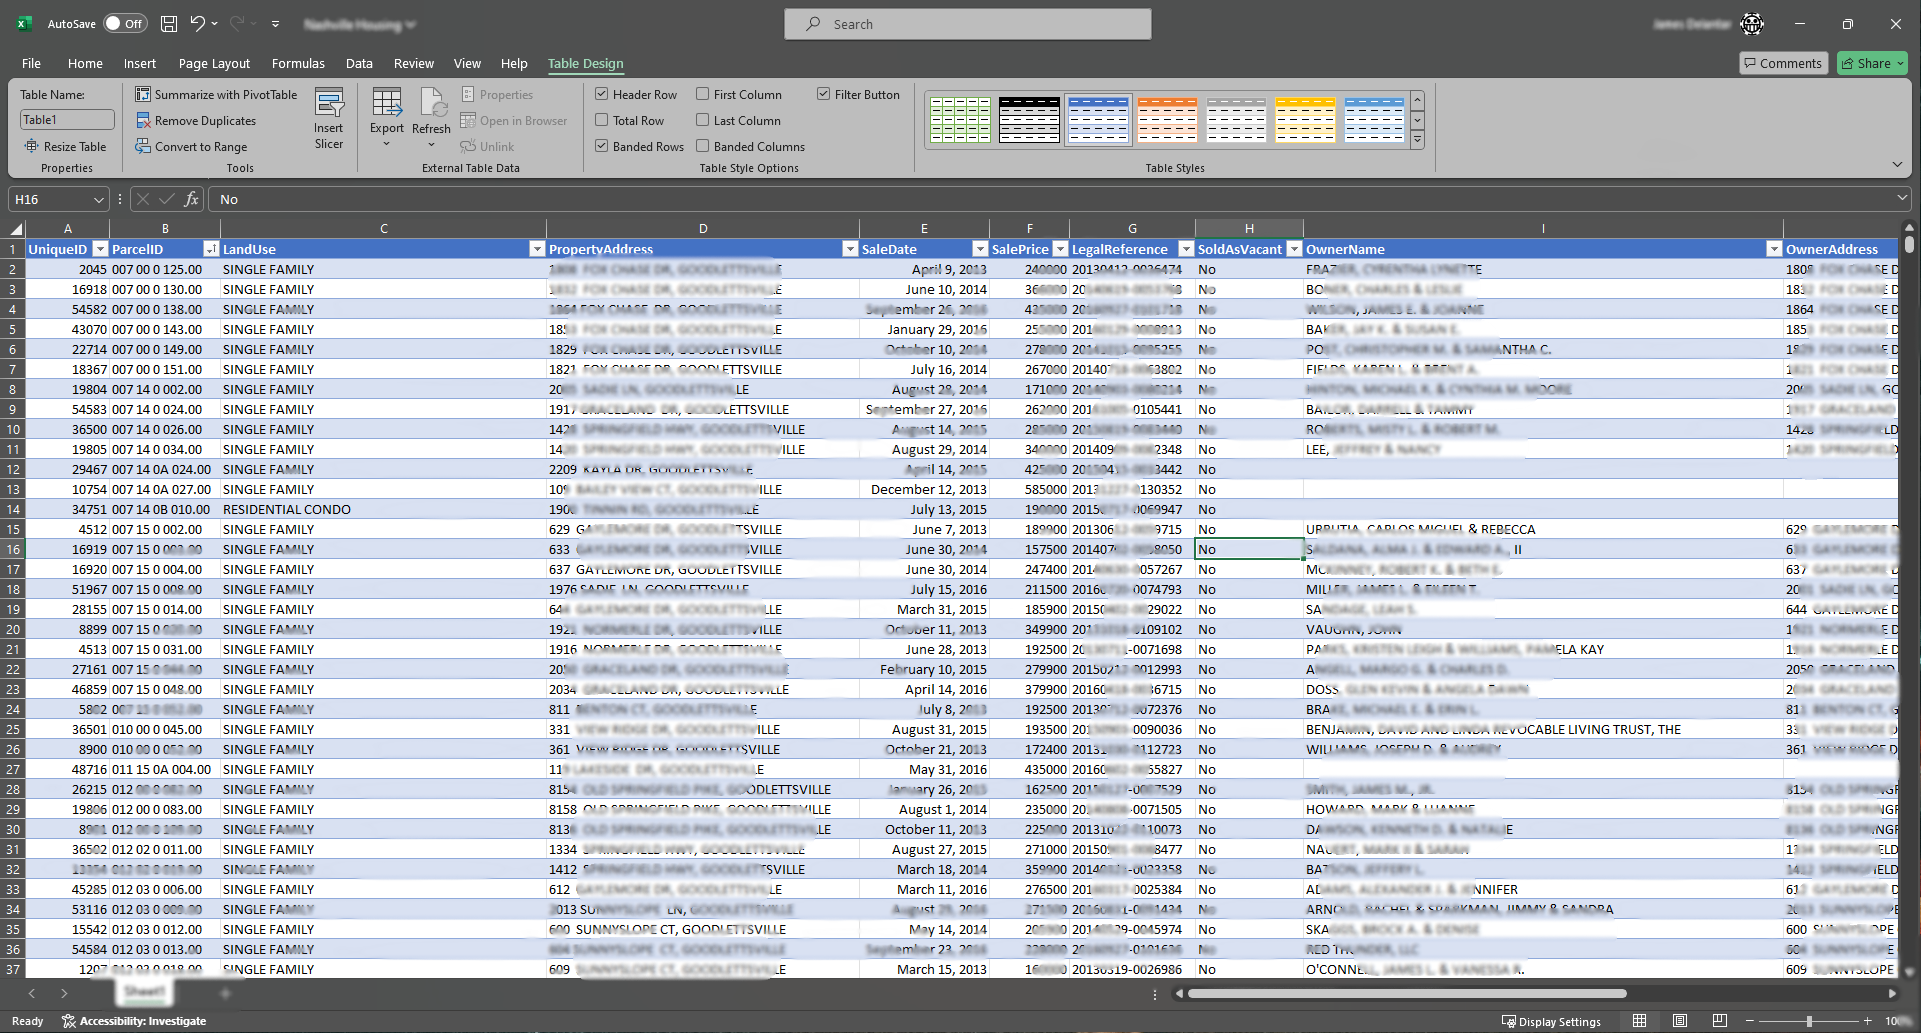The height and width of the screenshot is (1033, 1921).
Task: Click the Undo arrow icon
Action: (197, 24)
